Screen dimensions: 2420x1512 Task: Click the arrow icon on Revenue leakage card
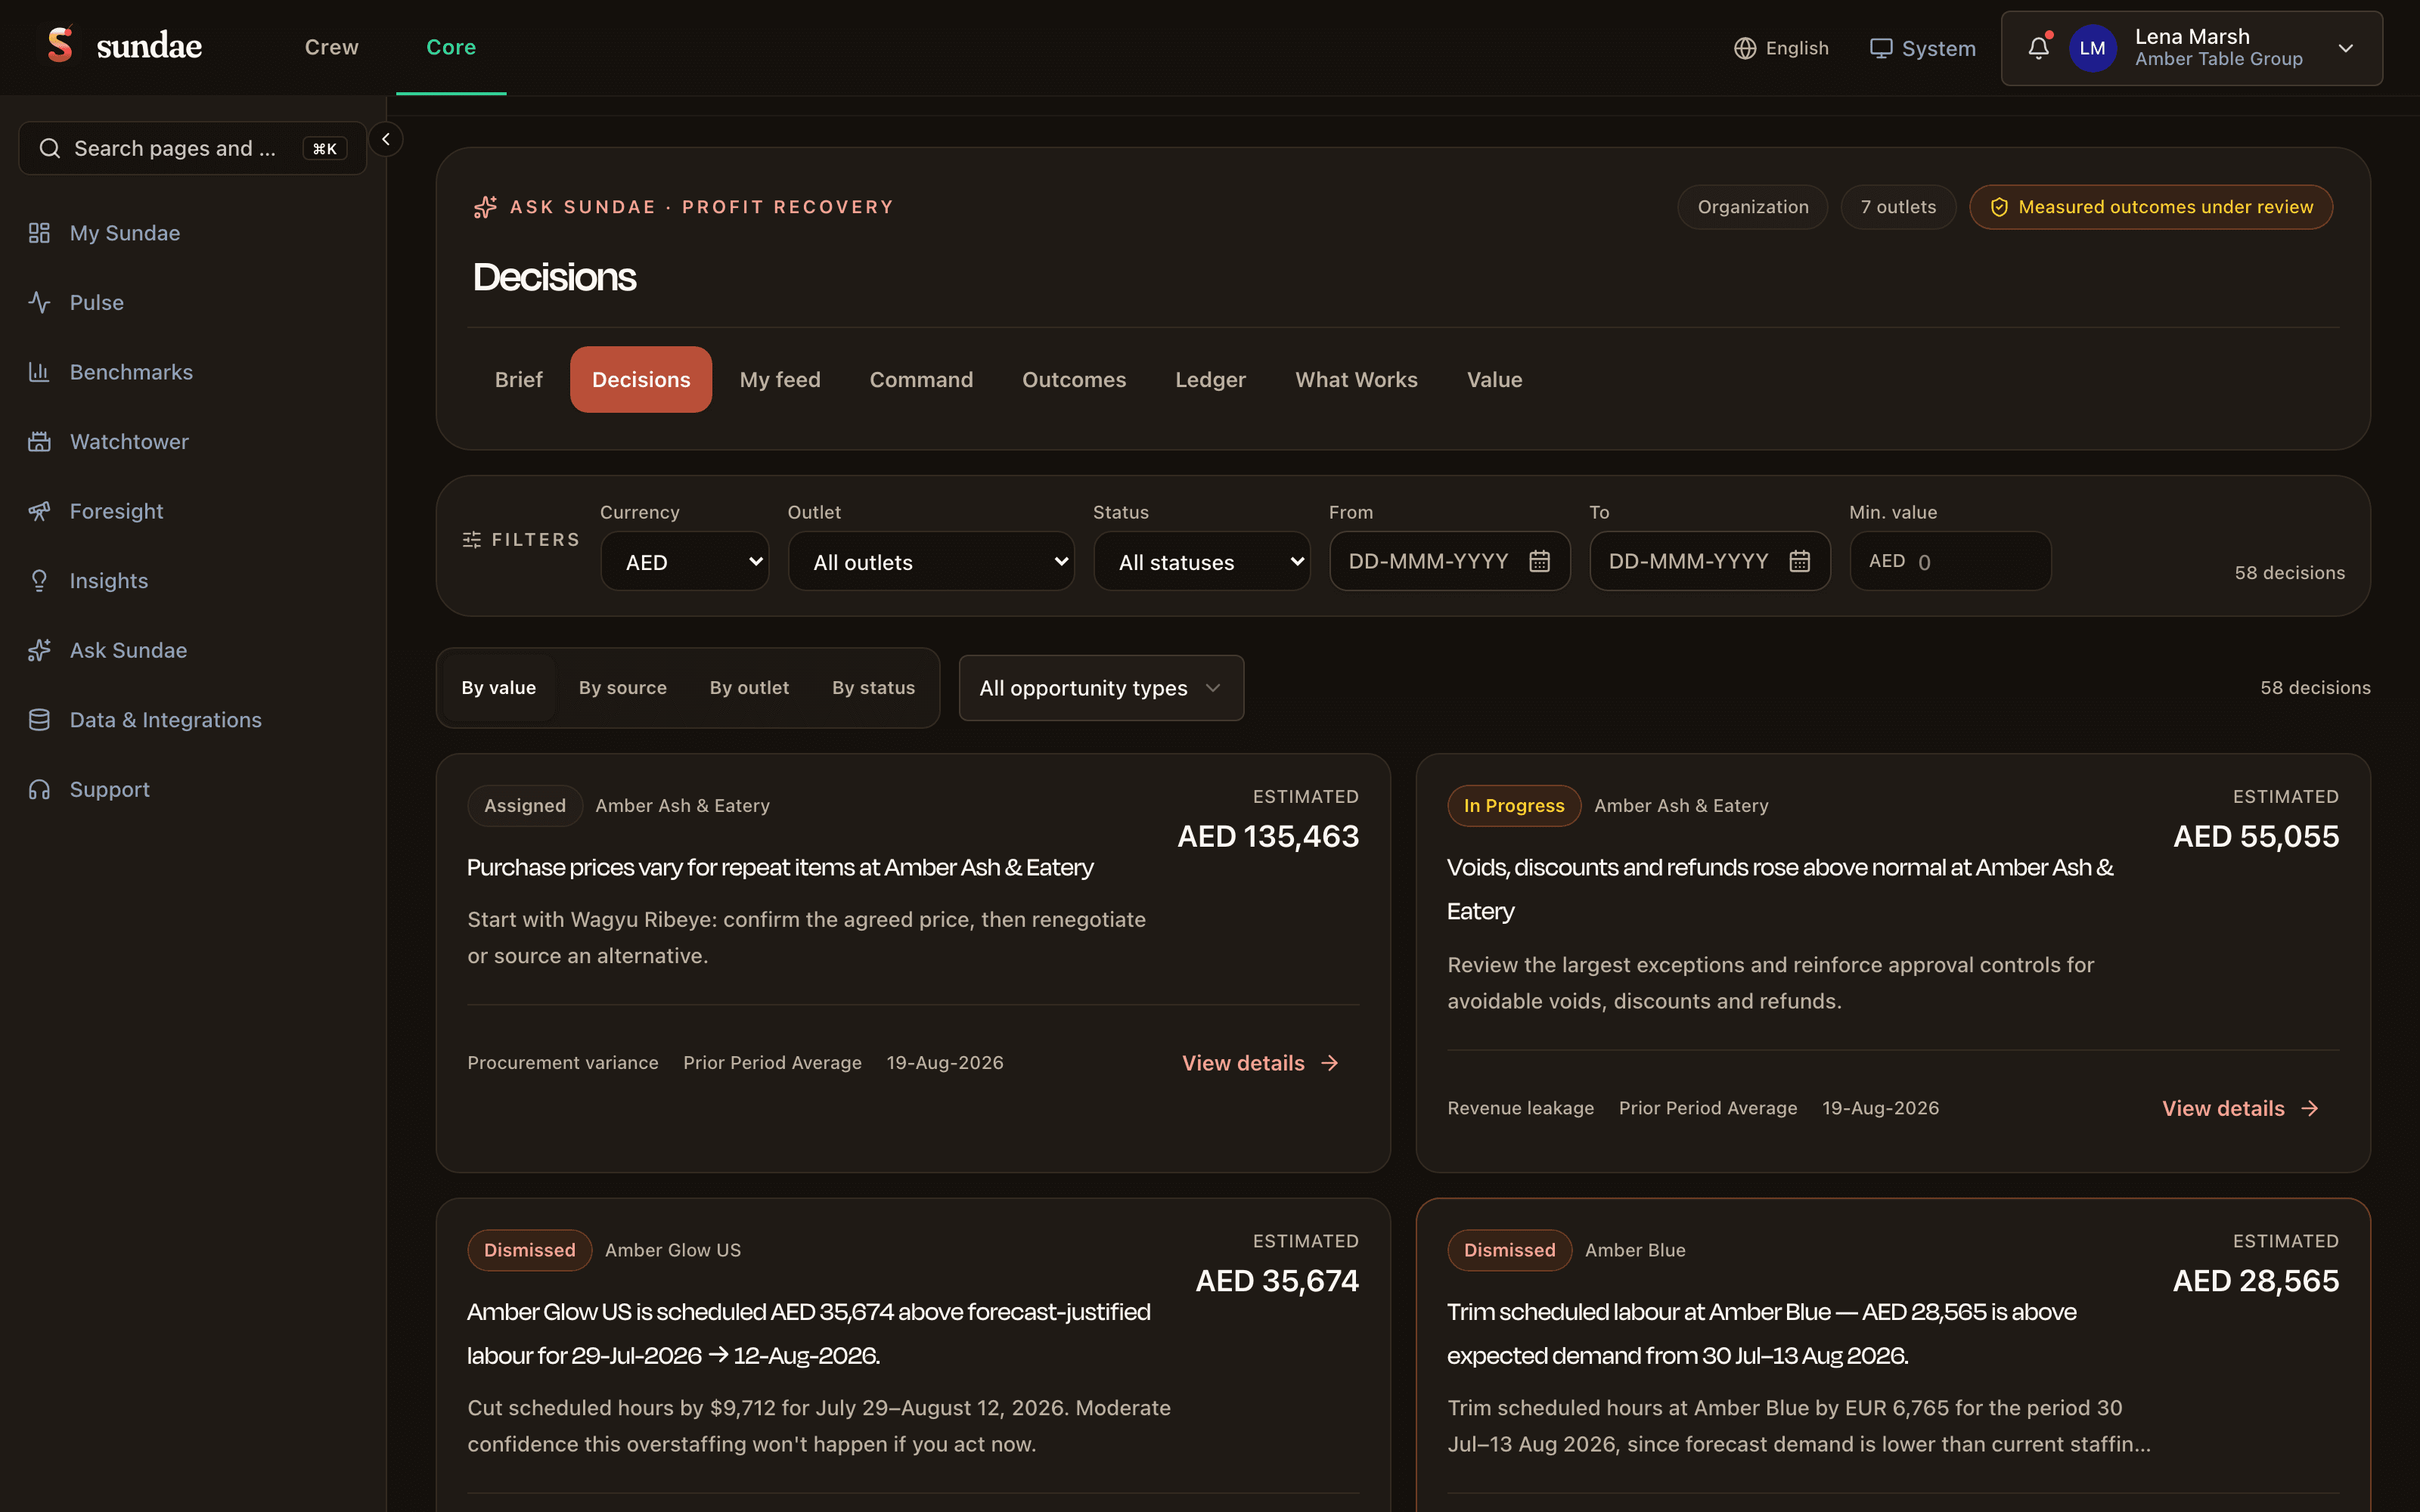2310,1108
